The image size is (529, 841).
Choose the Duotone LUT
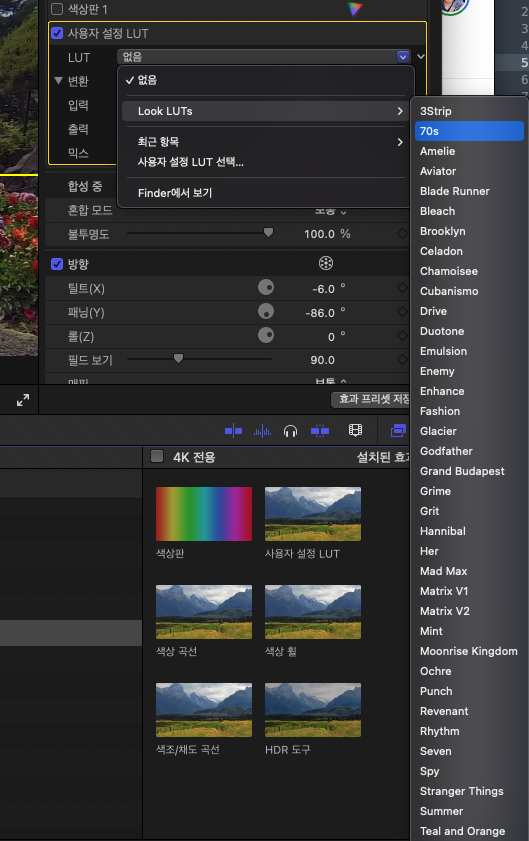(469, 331)
